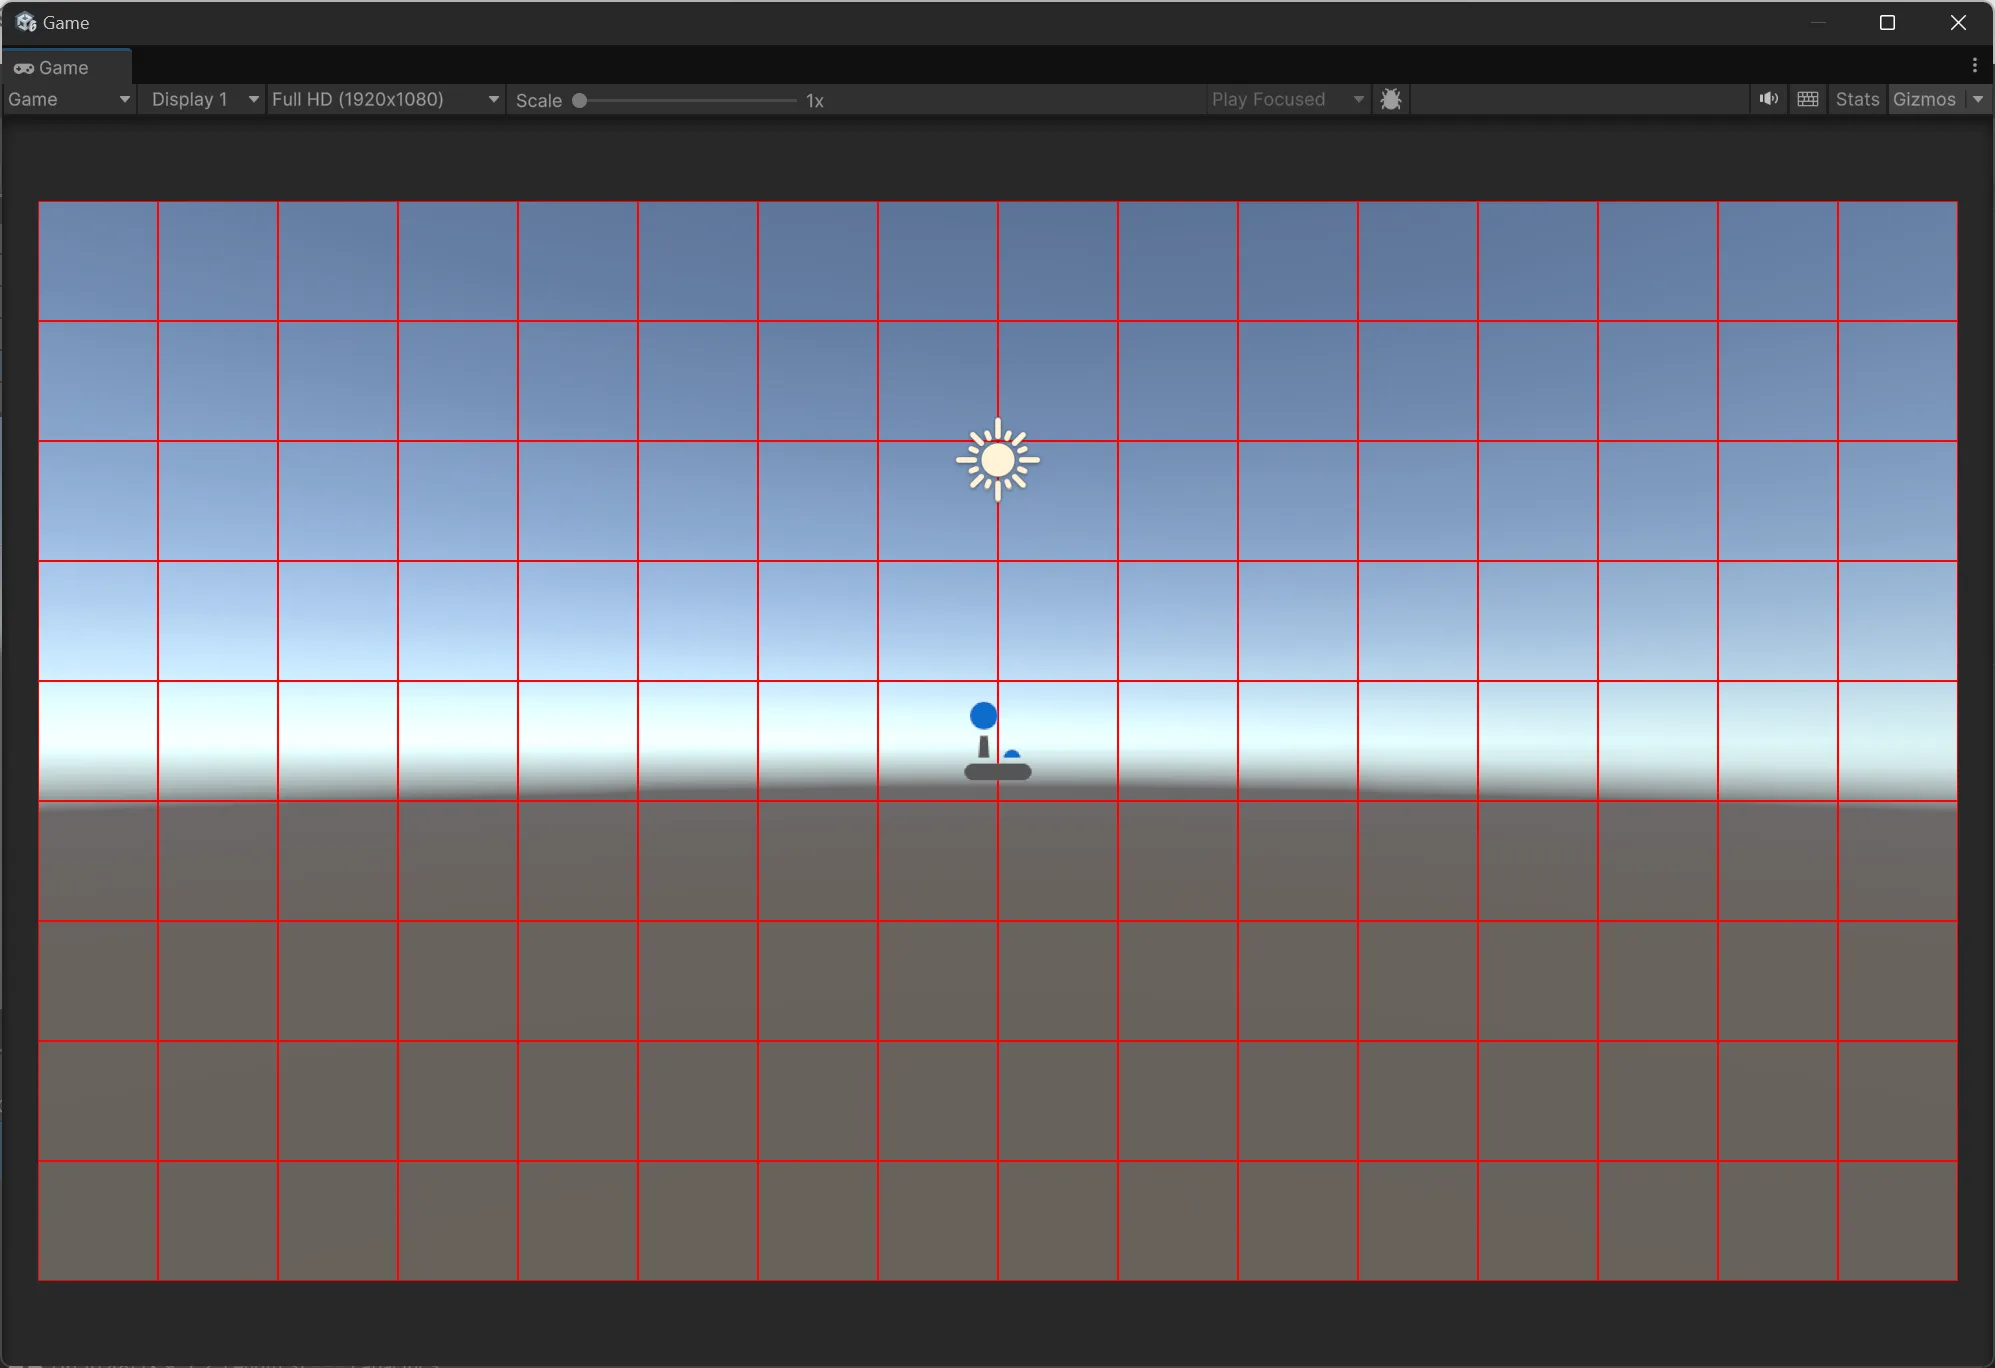Maximize the Game window
The image size is (1995, 1368).
pyautogui.click(x=1887, y=22)
